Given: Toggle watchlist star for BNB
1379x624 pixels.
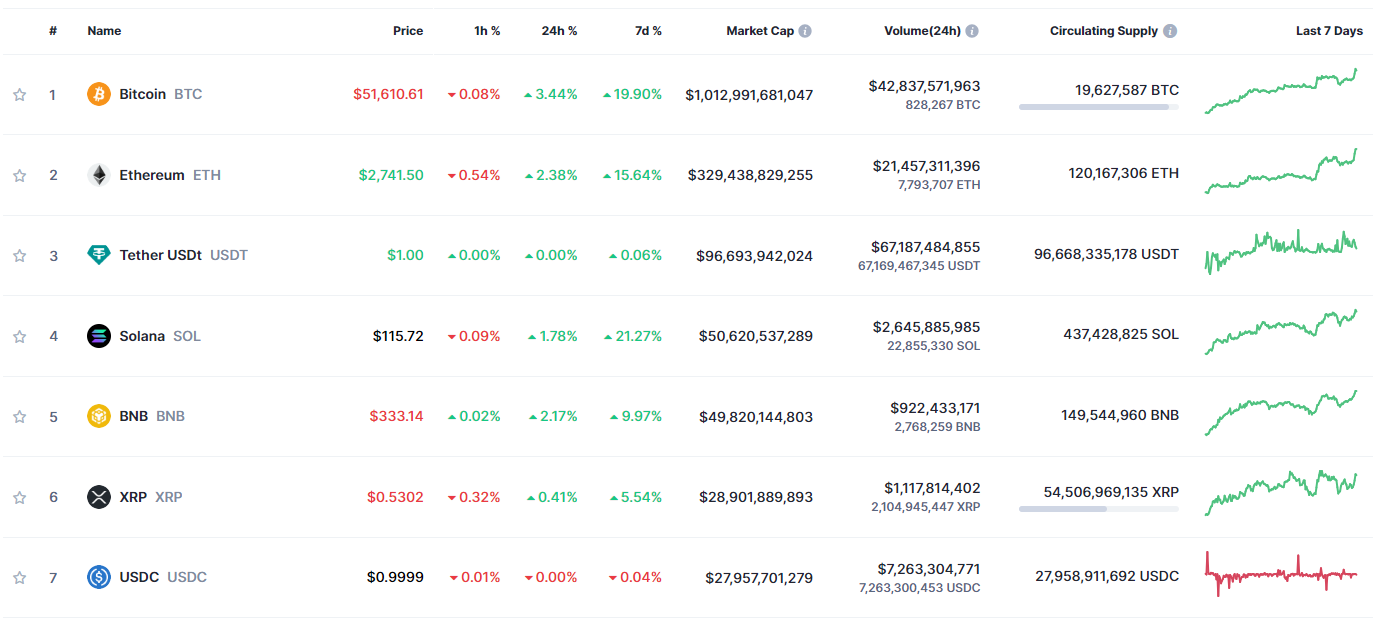Looking at the screenshot, I should click(x=19, y=417).
